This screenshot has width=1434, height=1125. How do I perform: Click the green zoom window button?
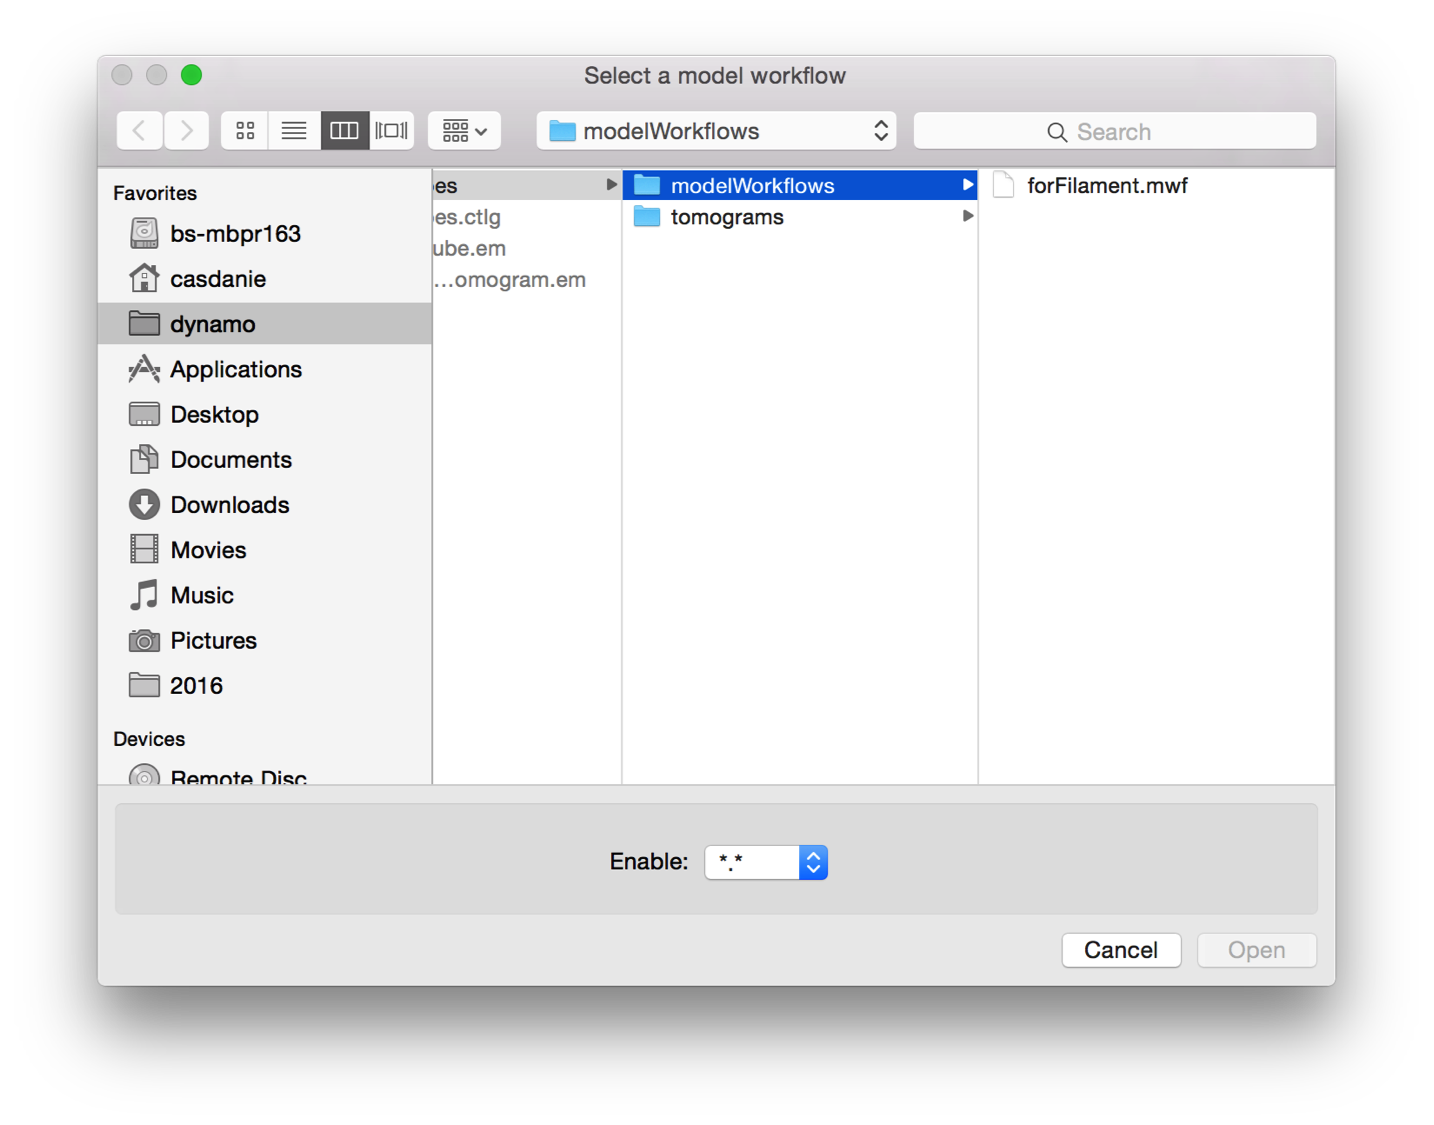tap(191, 75)
